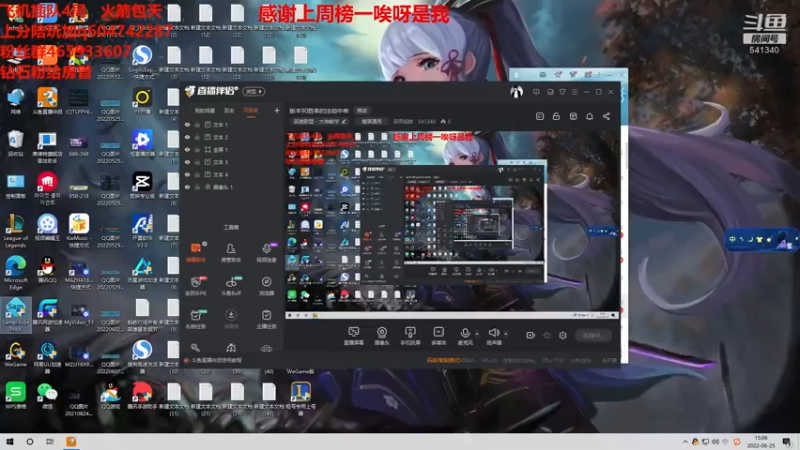Click the layout grid icon above preview
This screenshot has width=800, height=450.
pyautogui.click(x=573, y=116)
